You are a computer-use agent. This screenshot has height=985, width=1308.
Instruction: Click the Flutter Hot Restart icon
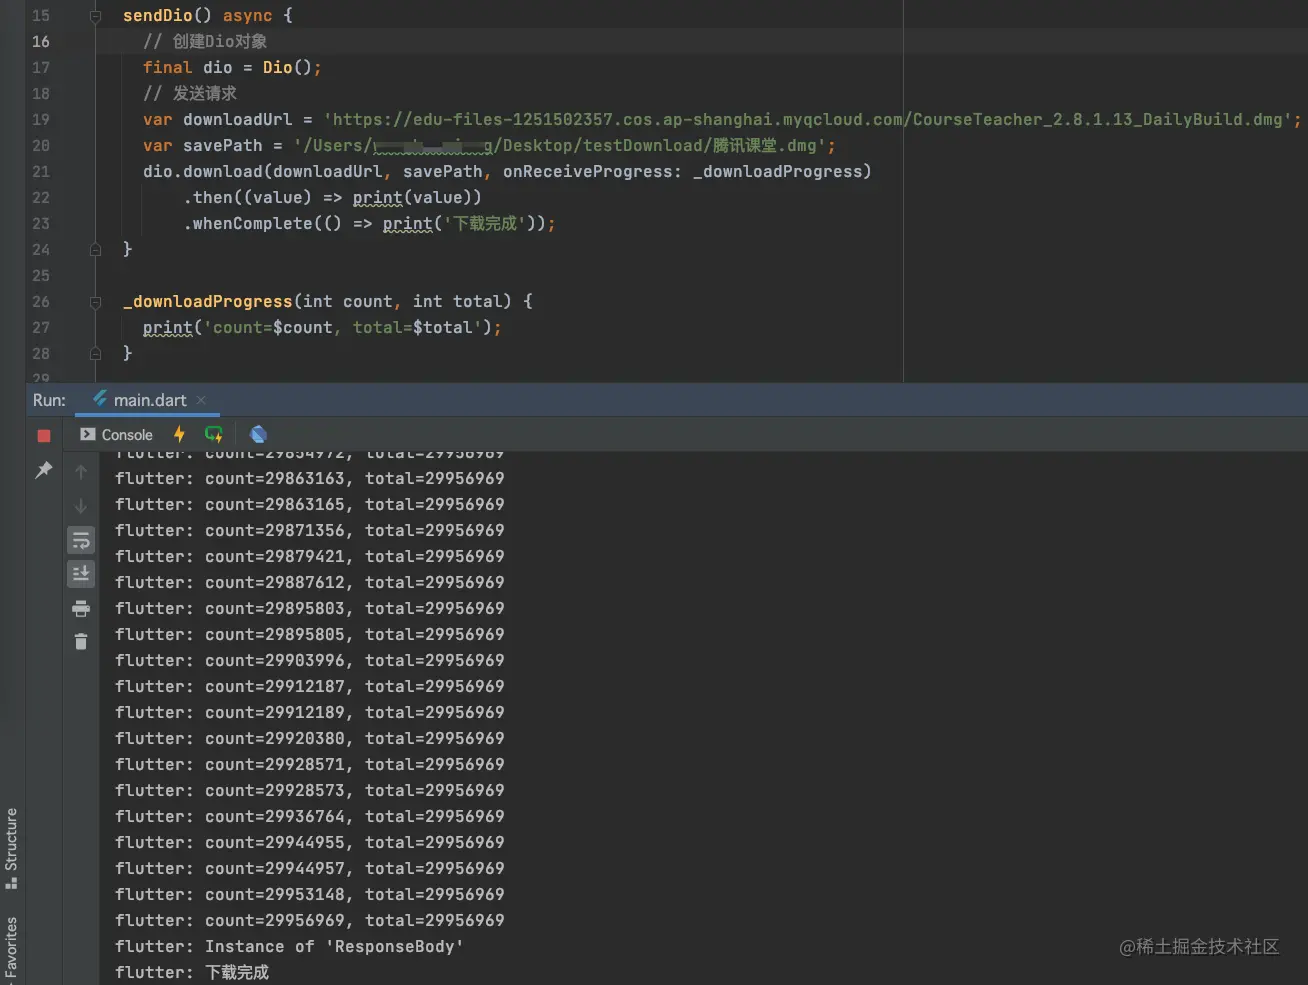(213, 434)
